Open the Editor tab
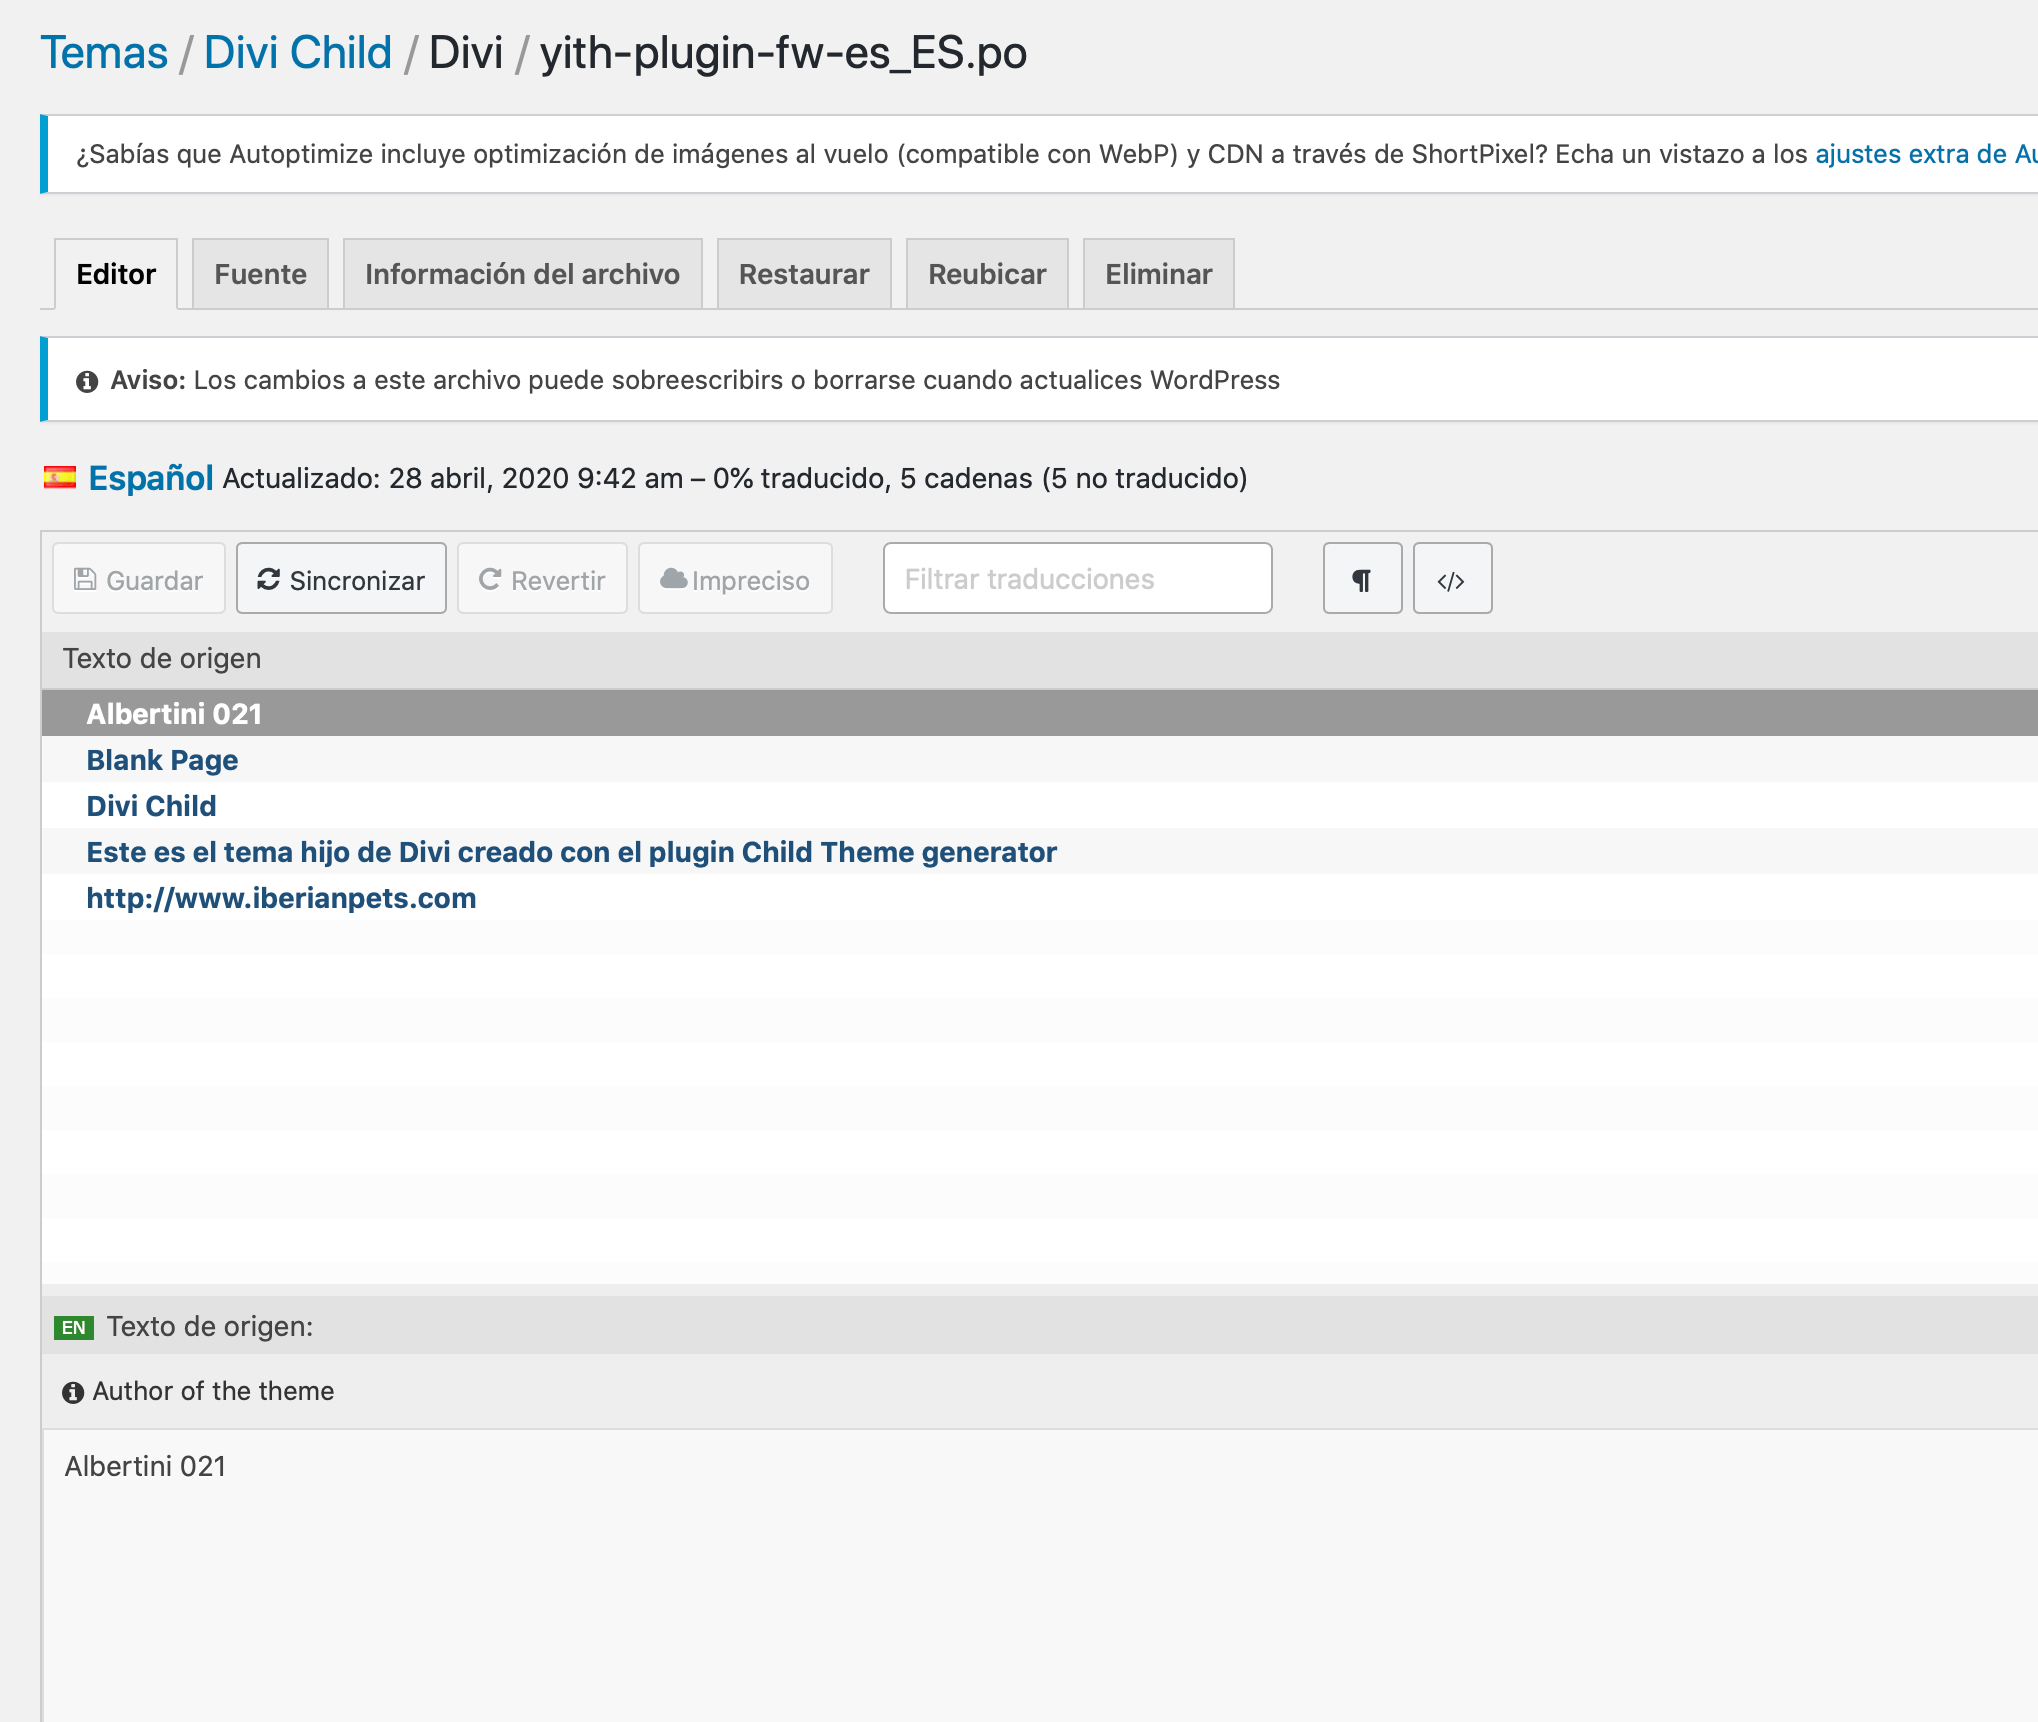The width and height of the screenshot is (2038, 1722). 116,274
